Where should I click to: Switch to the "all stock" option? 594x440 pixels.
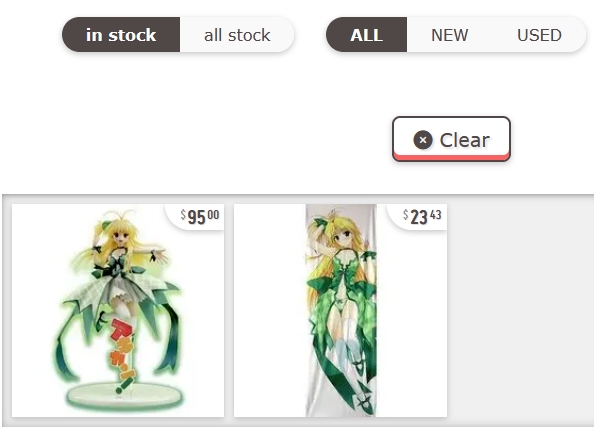point(237,35)
